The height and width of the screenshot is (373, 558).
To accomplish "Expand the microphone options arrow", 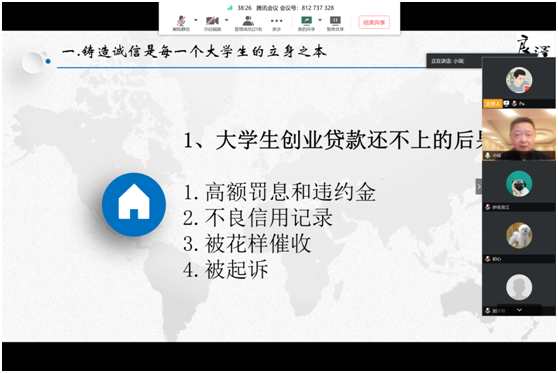I will (x=196, y=20).
